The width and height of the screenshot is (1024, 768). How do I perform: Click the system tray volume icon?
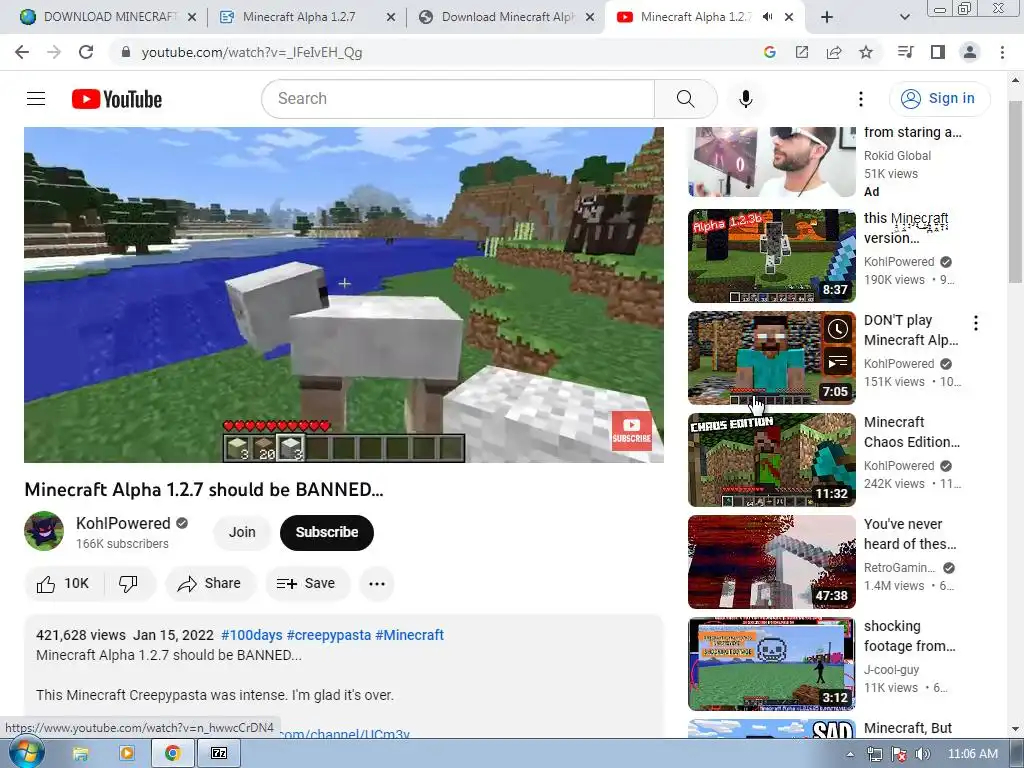tap(923, 754)
